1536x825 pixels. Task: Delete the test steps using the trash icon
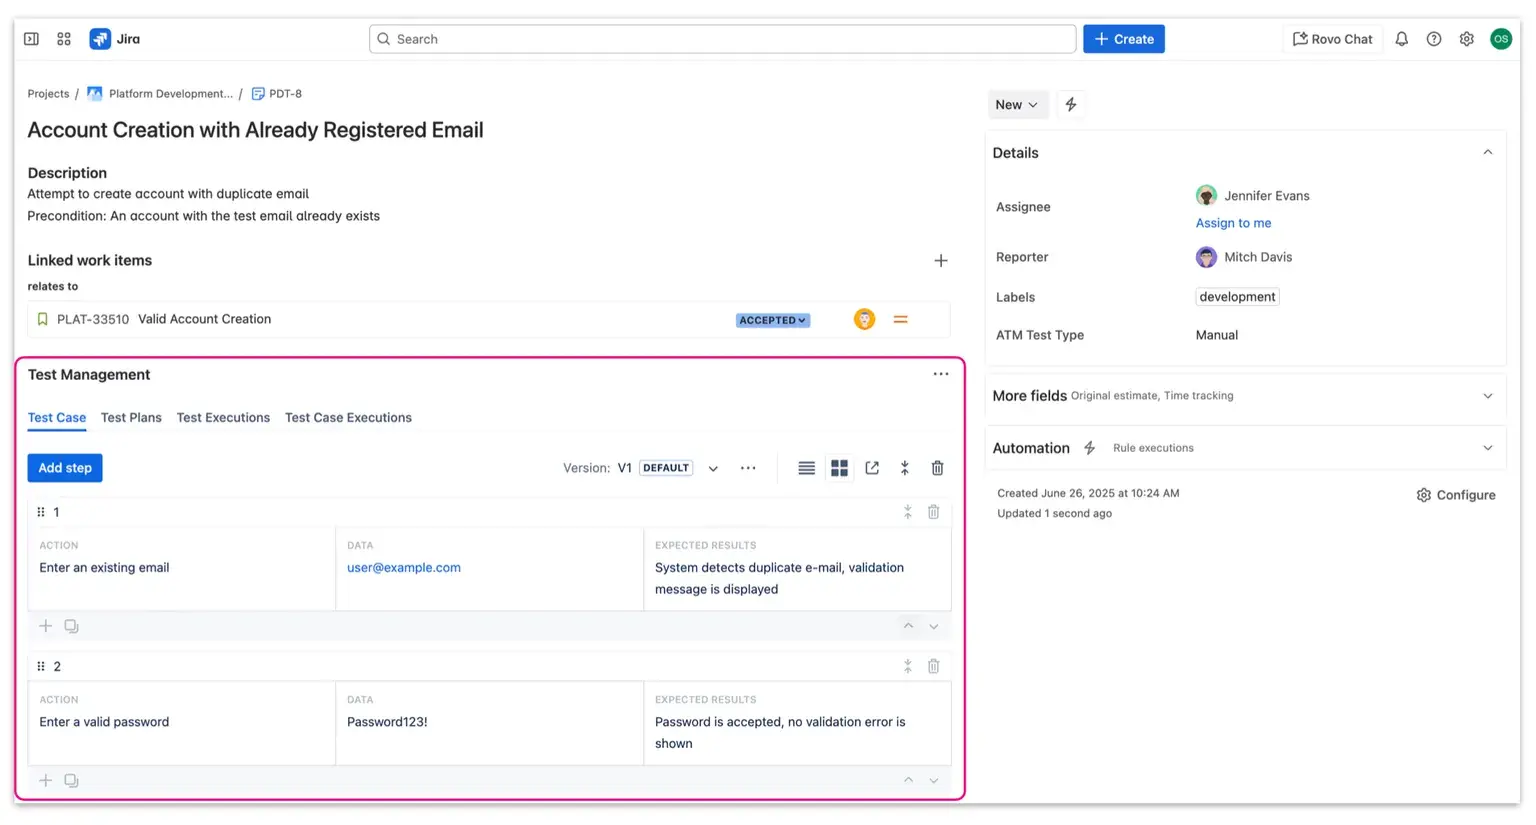point(937,467)
